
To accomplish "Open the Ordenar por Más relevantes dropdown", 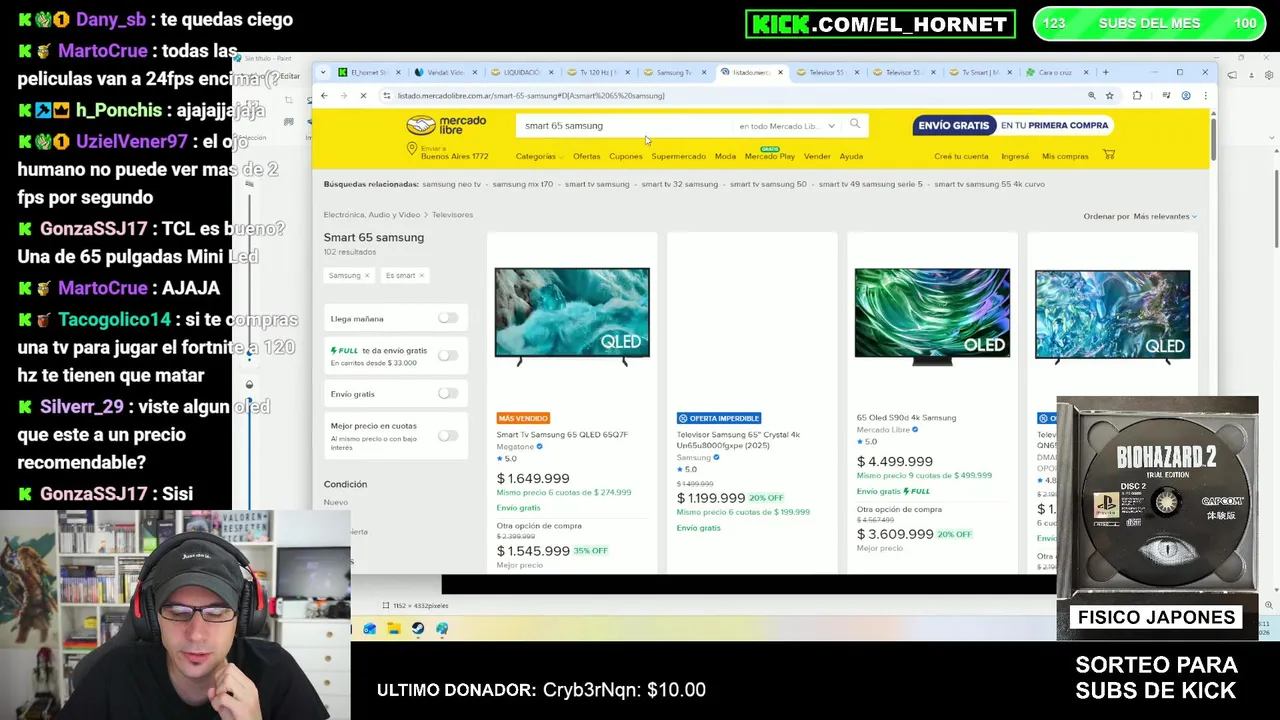I will 1165,216.
